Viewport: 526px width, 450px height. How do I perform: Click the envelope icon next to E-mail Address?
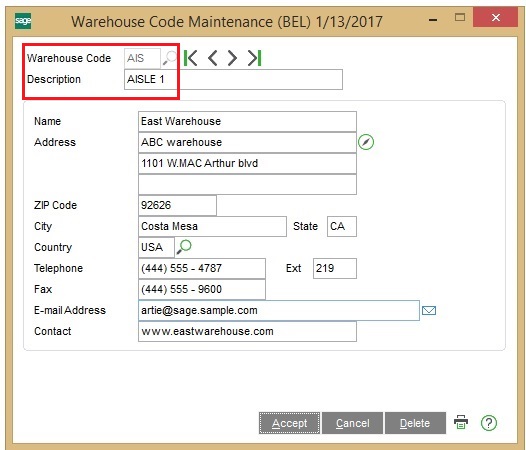pyautogui.click(x=429, y=310)
